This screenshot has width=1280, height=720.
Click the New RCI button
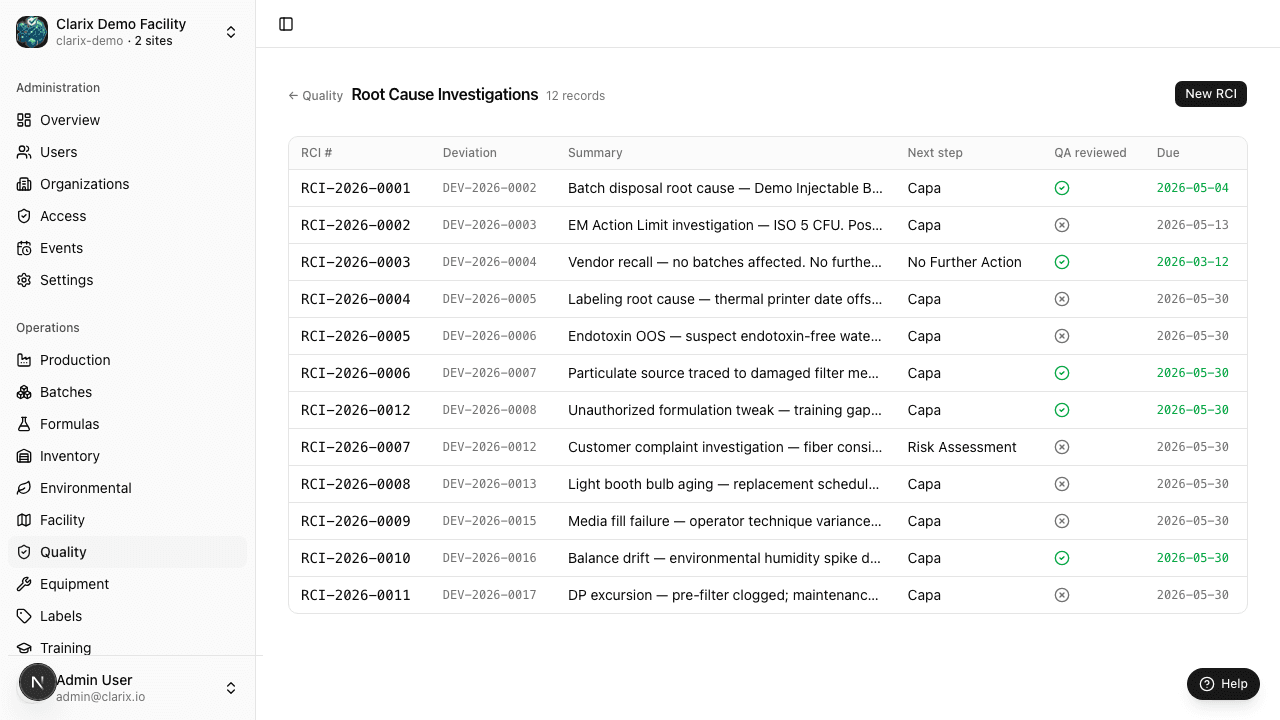tap(1211, 94)
